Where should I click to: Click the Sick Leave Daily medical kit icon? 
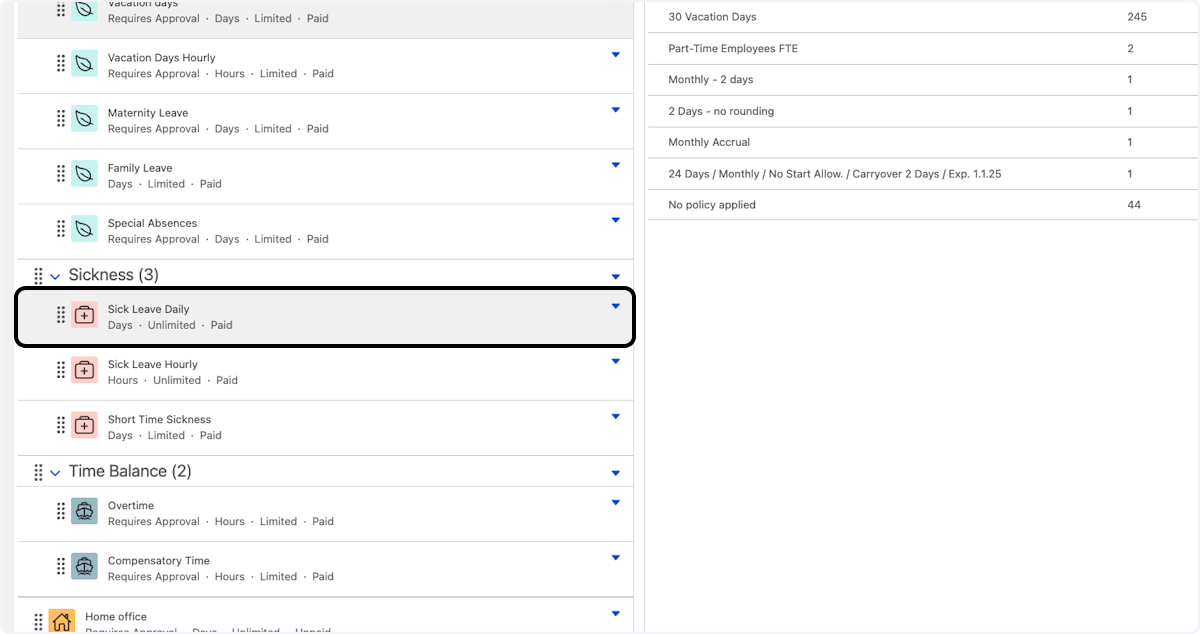[x=85, y=315]
